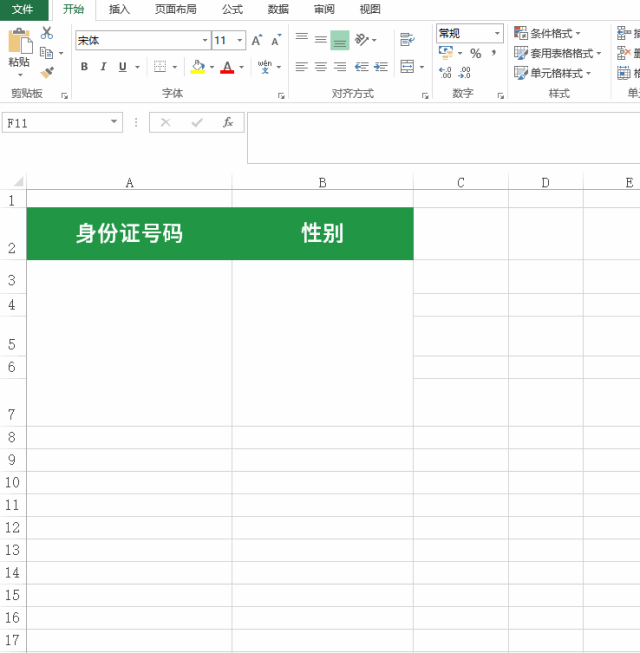Open 单元格样式 cell styles

point(553,73)
